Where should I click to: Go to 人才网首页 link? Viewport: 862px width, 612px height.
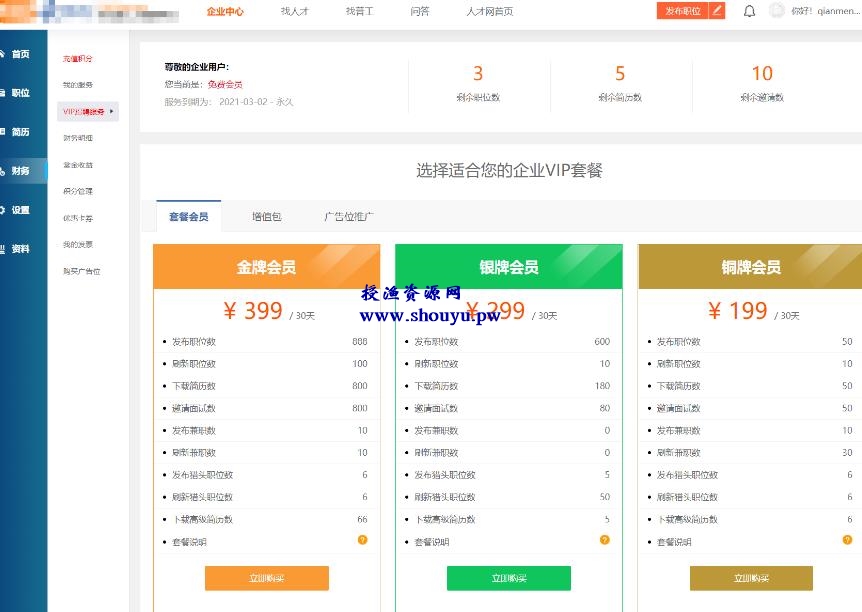pyautogui.click(x=490, y=11)
